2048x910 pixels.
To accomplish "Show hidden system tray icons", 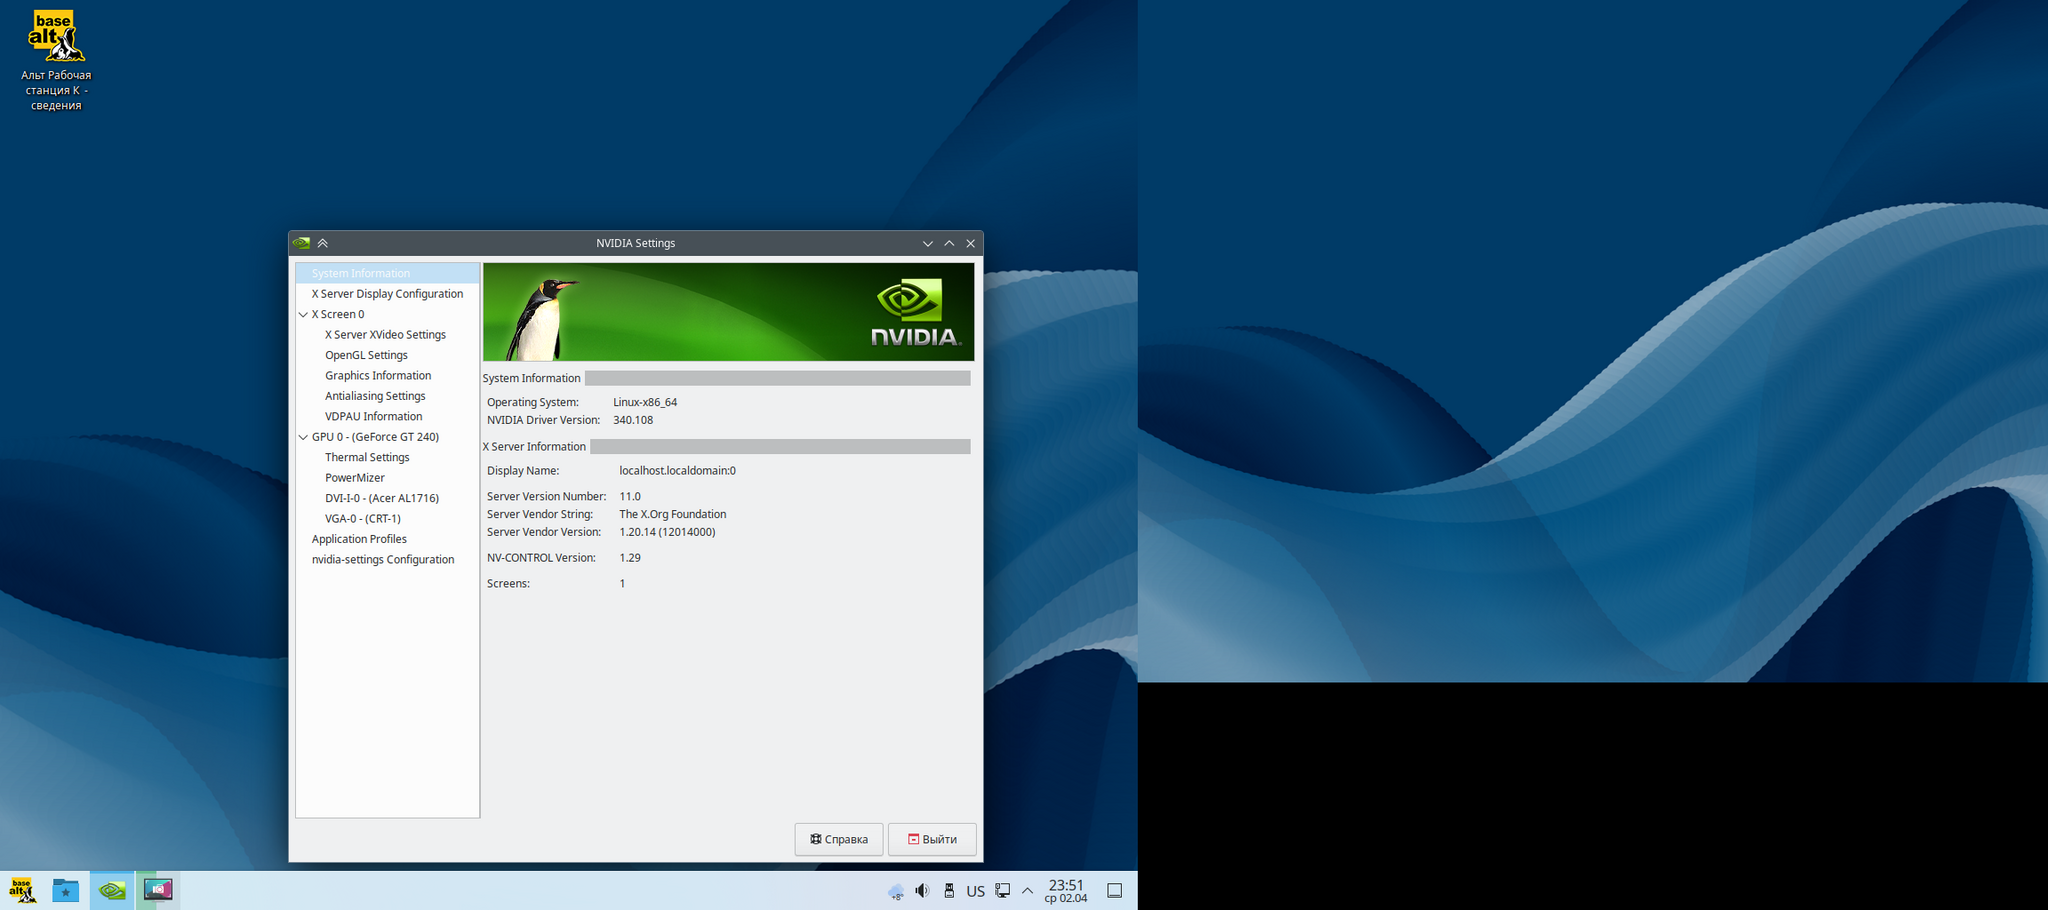I will [x=1027, y=890].
